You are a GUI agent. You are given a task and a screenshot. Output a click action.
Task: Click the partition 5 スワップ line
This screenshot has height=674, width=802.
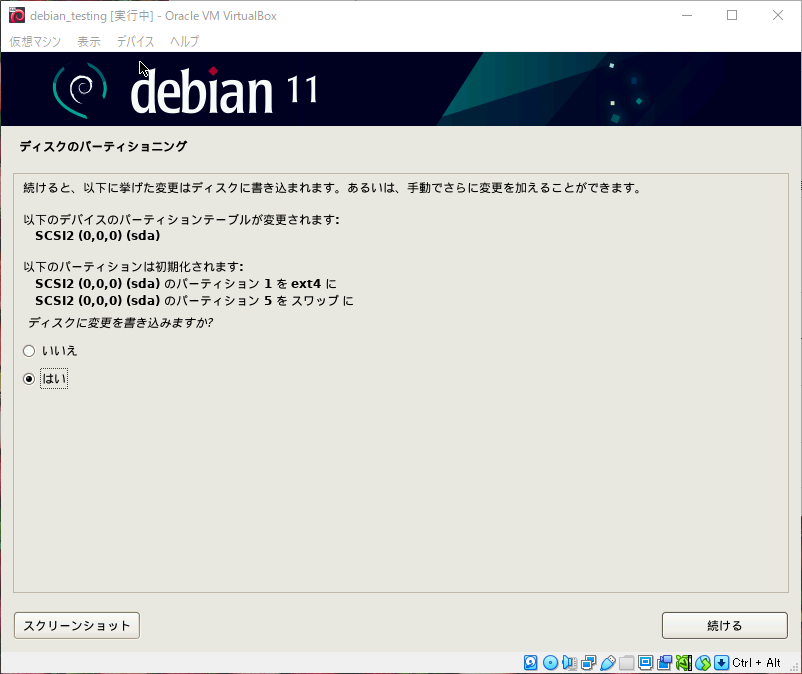tap(194, 301)
